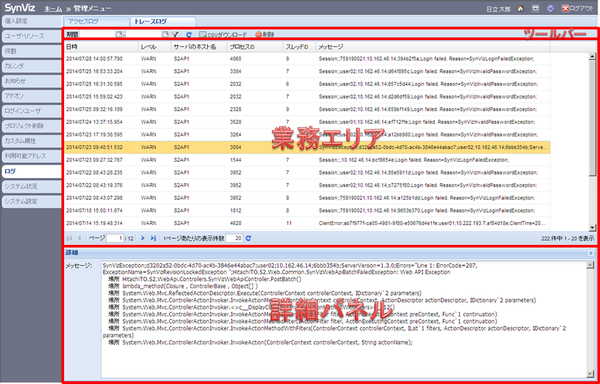Select log row 2014/07/24 13:37:15.954
The image size is (600, 384).
pyautogui.click(x=307, y=122)
